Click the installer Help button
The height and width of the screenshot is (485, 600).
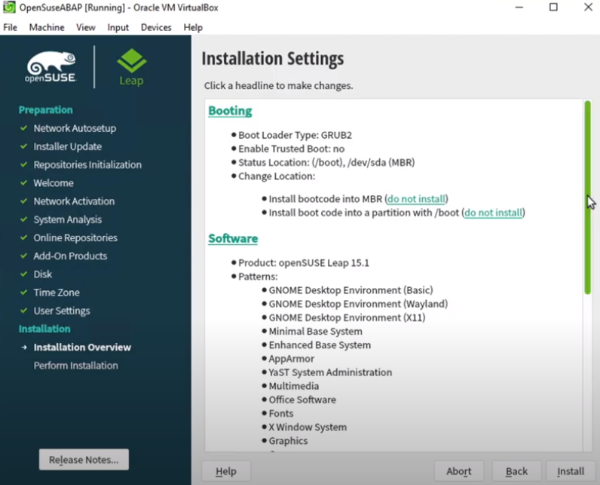point(226,471)
